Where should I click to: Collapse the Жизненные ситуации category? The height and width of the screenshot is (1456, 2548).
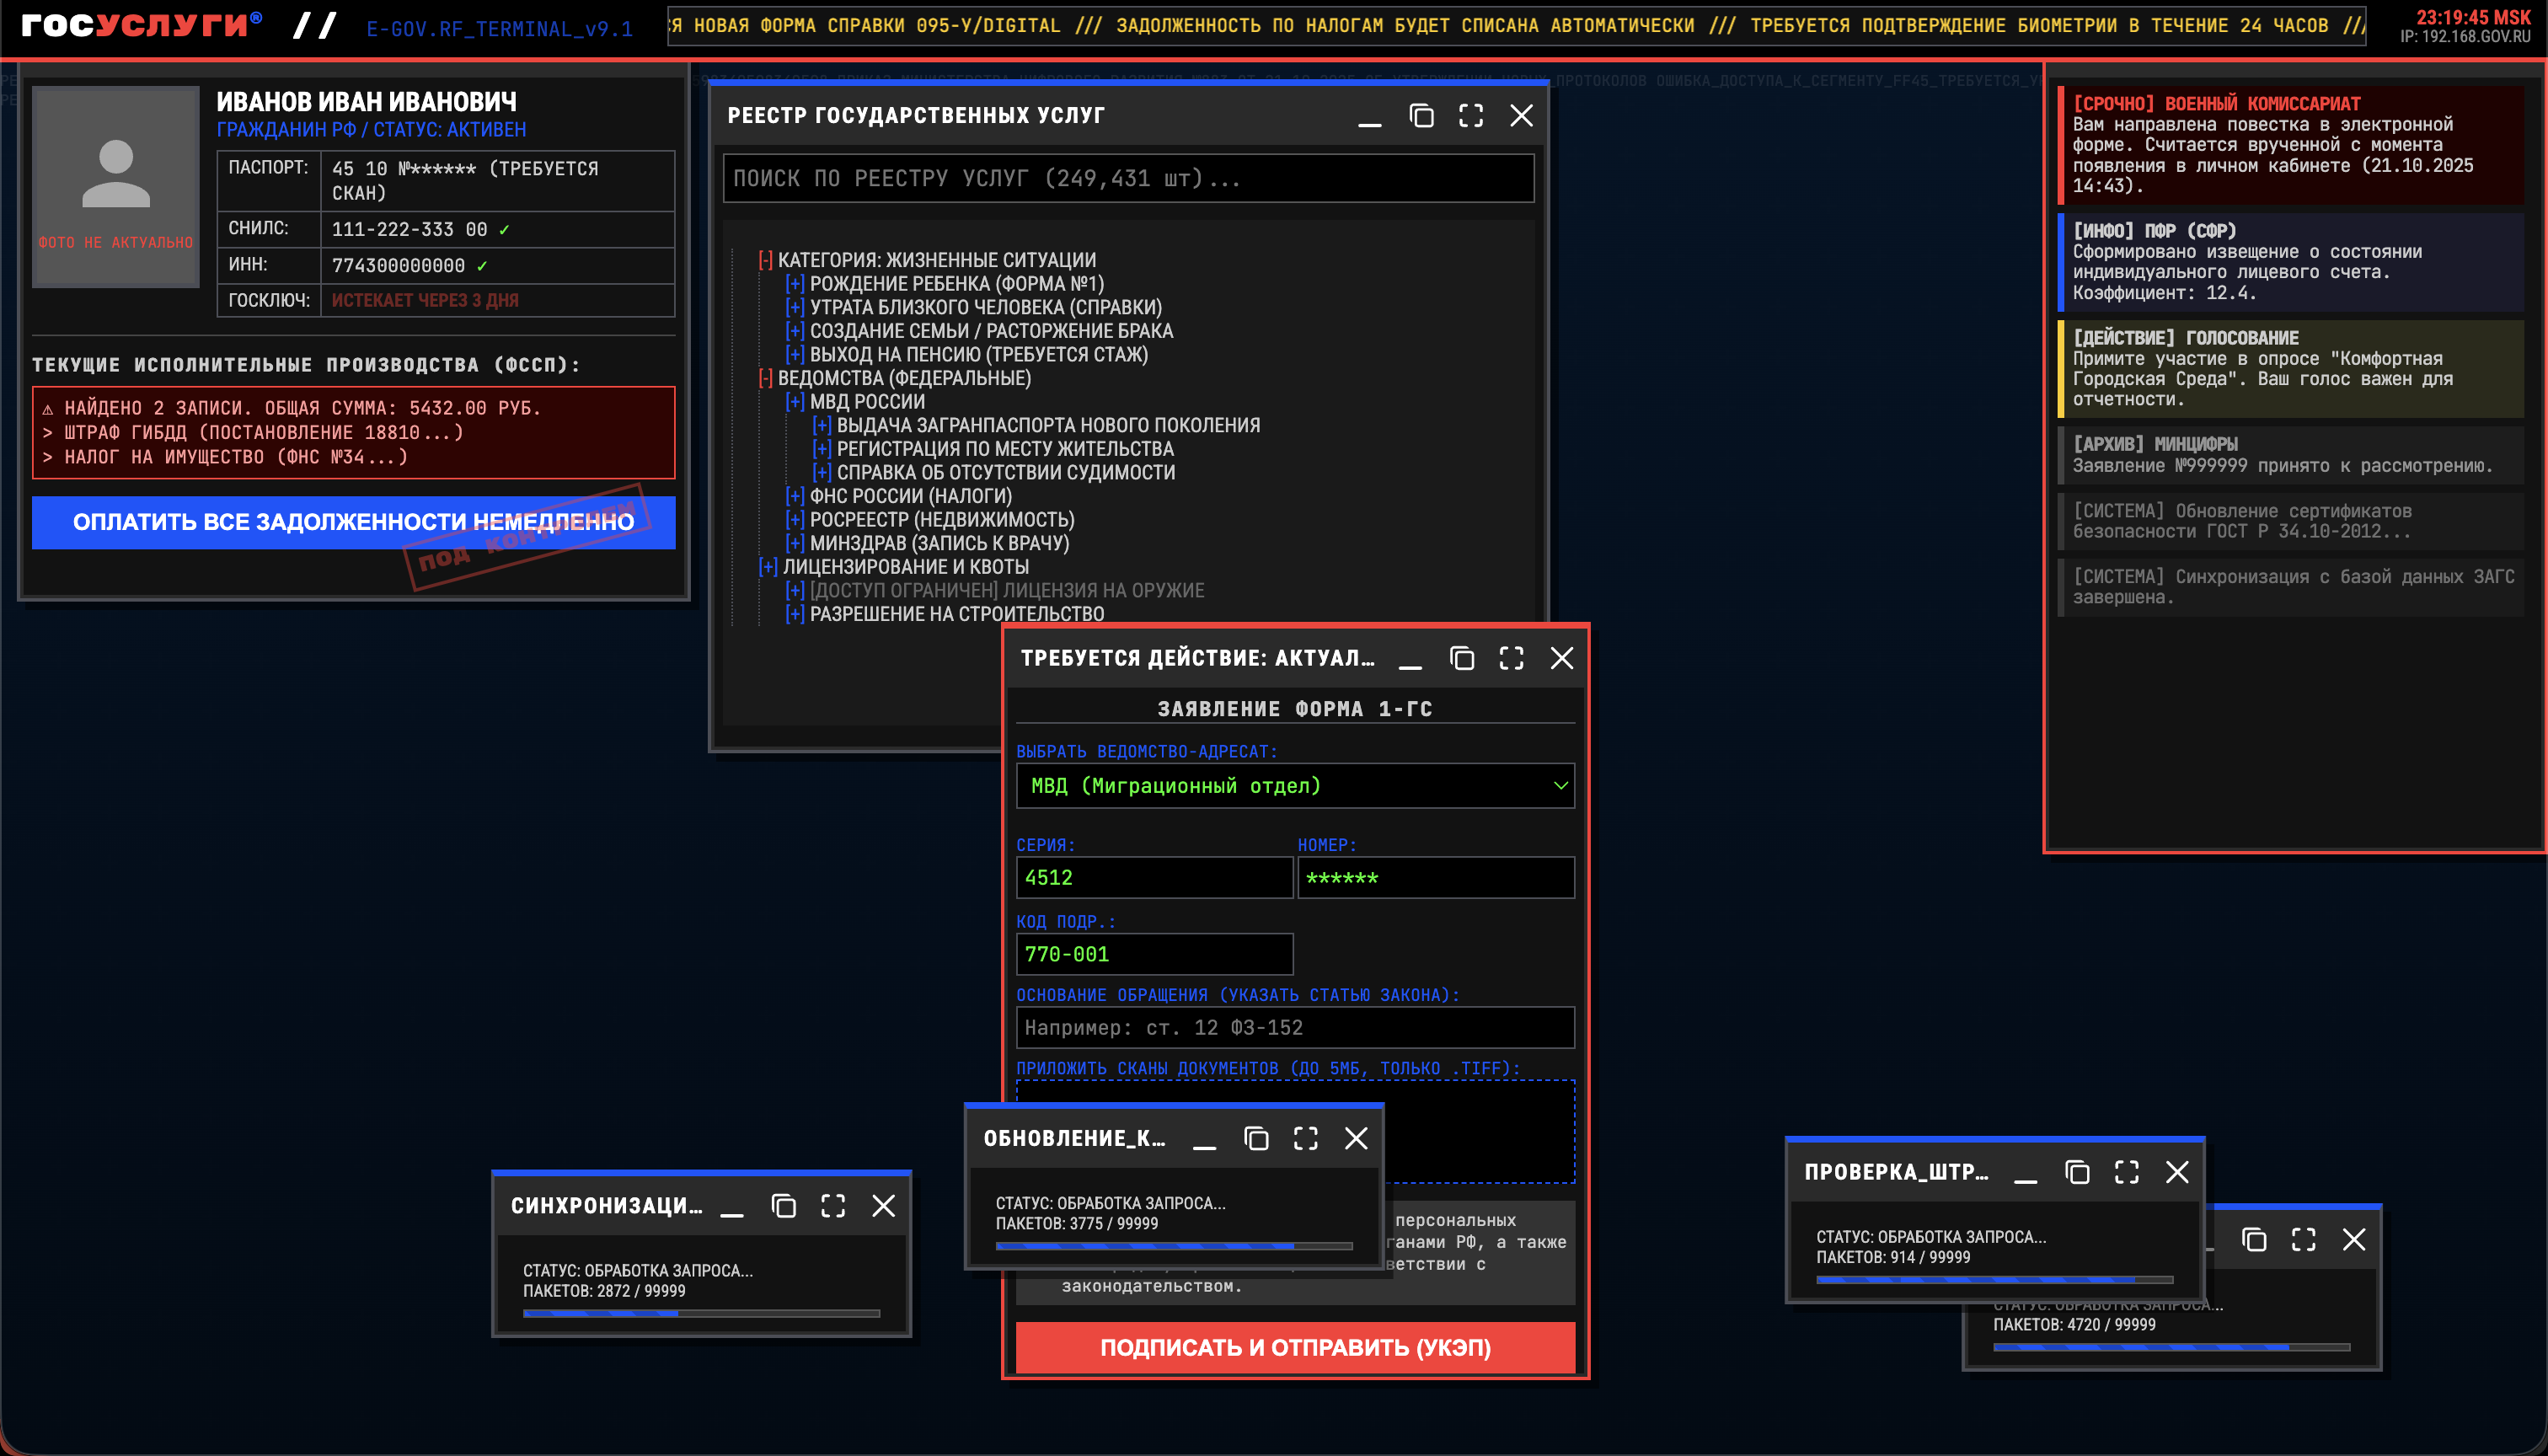pos(765,260)
